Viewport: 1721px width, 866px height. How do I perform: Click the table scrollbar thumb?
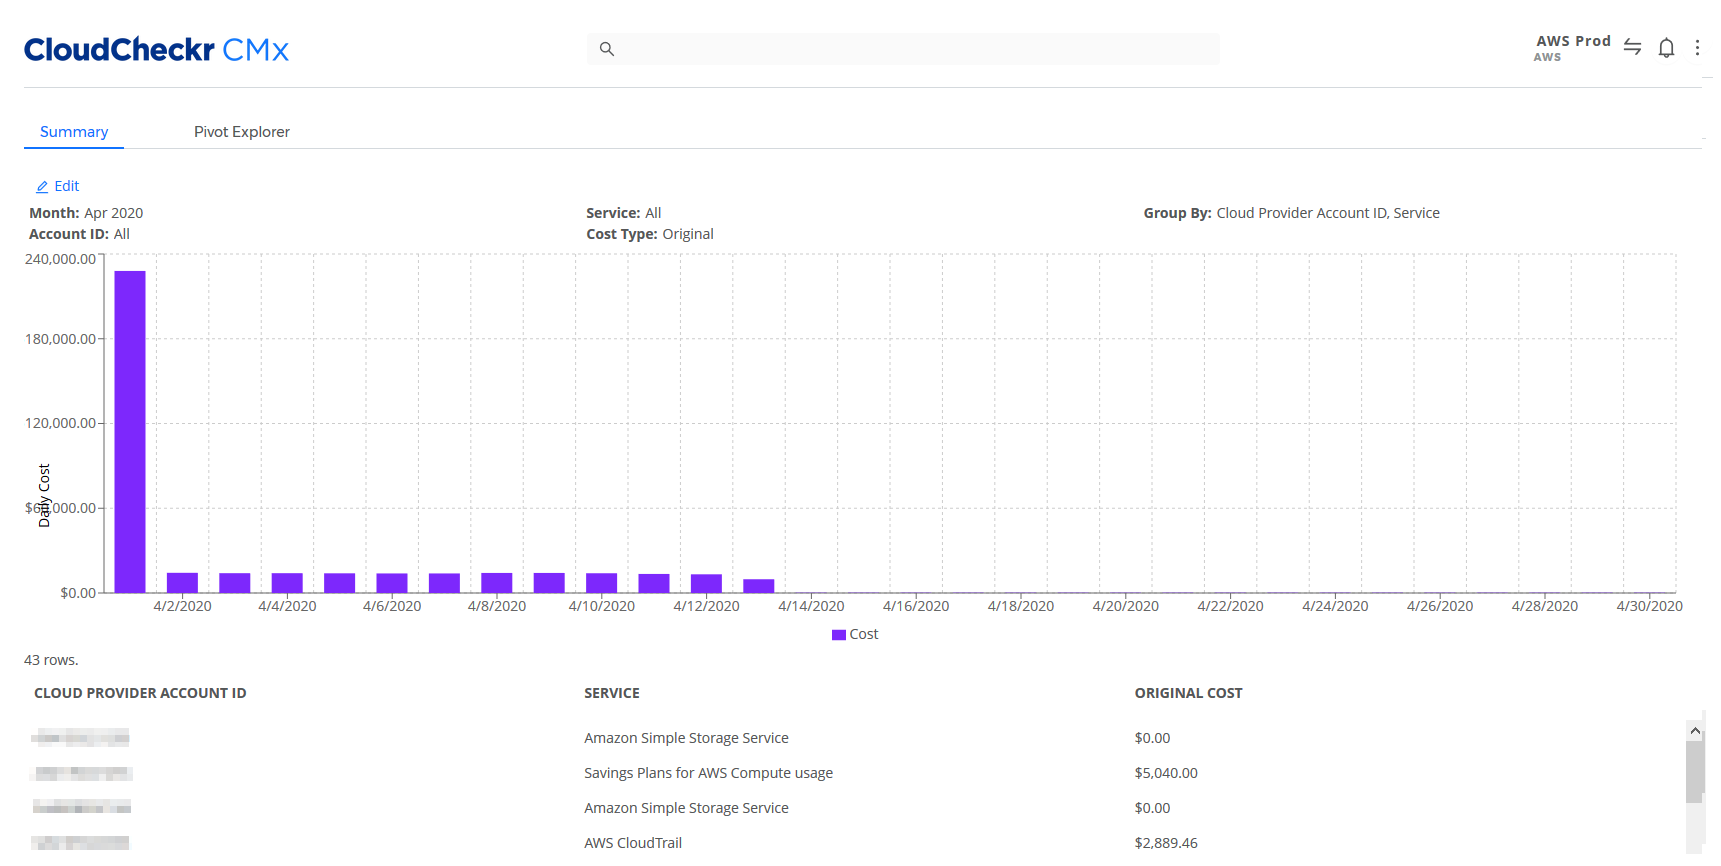(1695, 771)
